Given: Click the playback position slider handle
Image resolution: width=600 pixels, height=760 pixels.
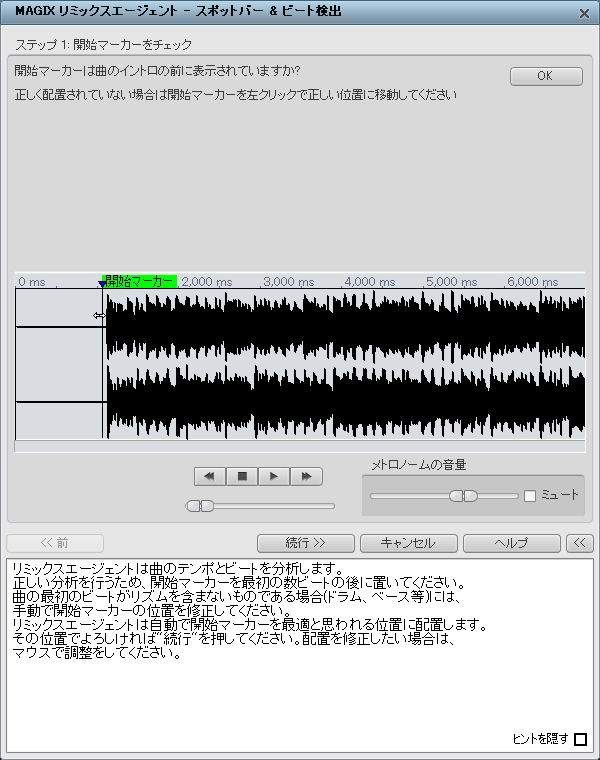Looking at the screenshot, I should click(200, 506).
